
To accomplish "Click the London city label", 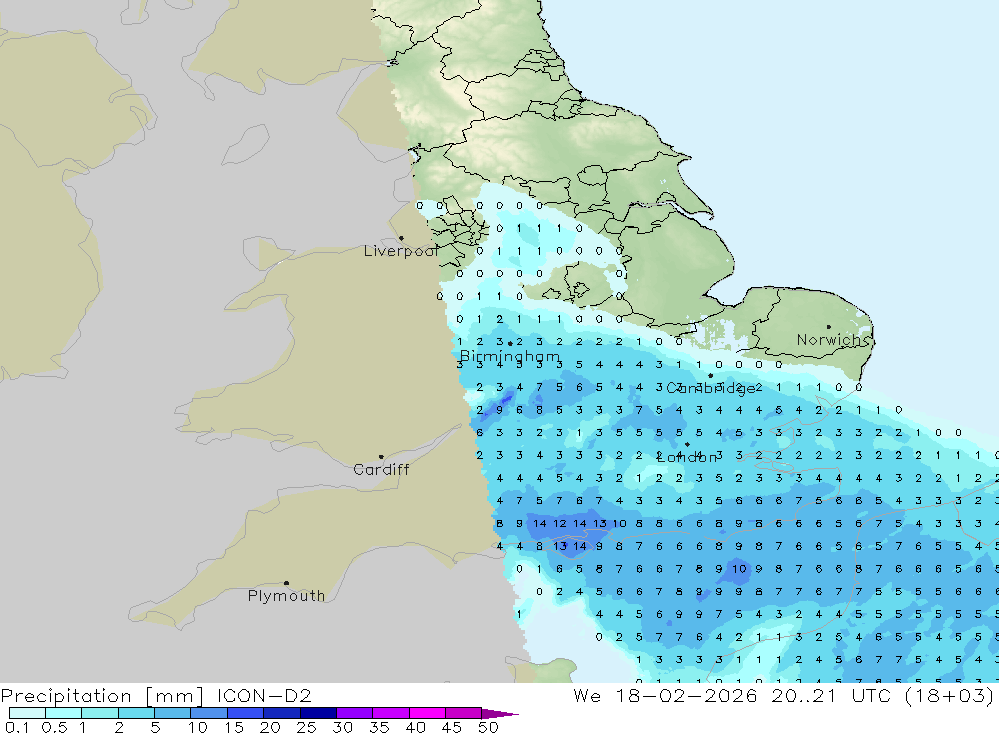I will (687, 457).
